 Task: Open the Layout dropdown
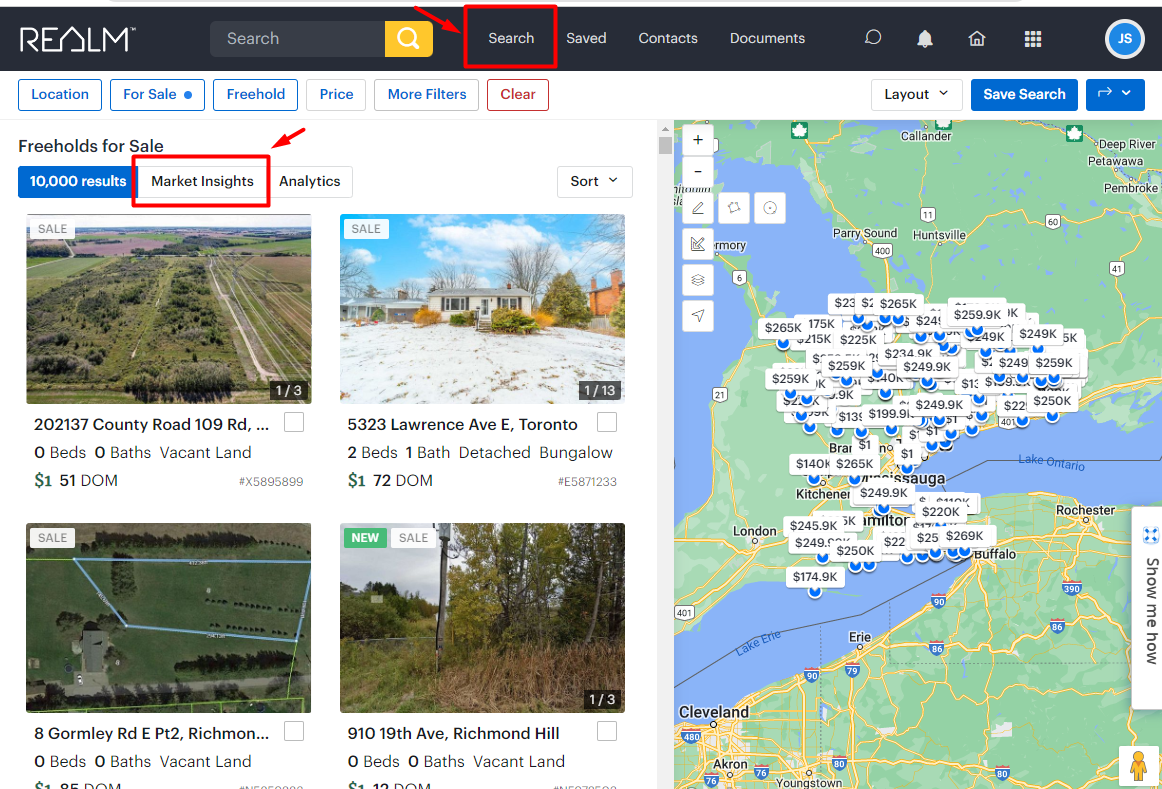pos(916,95)
